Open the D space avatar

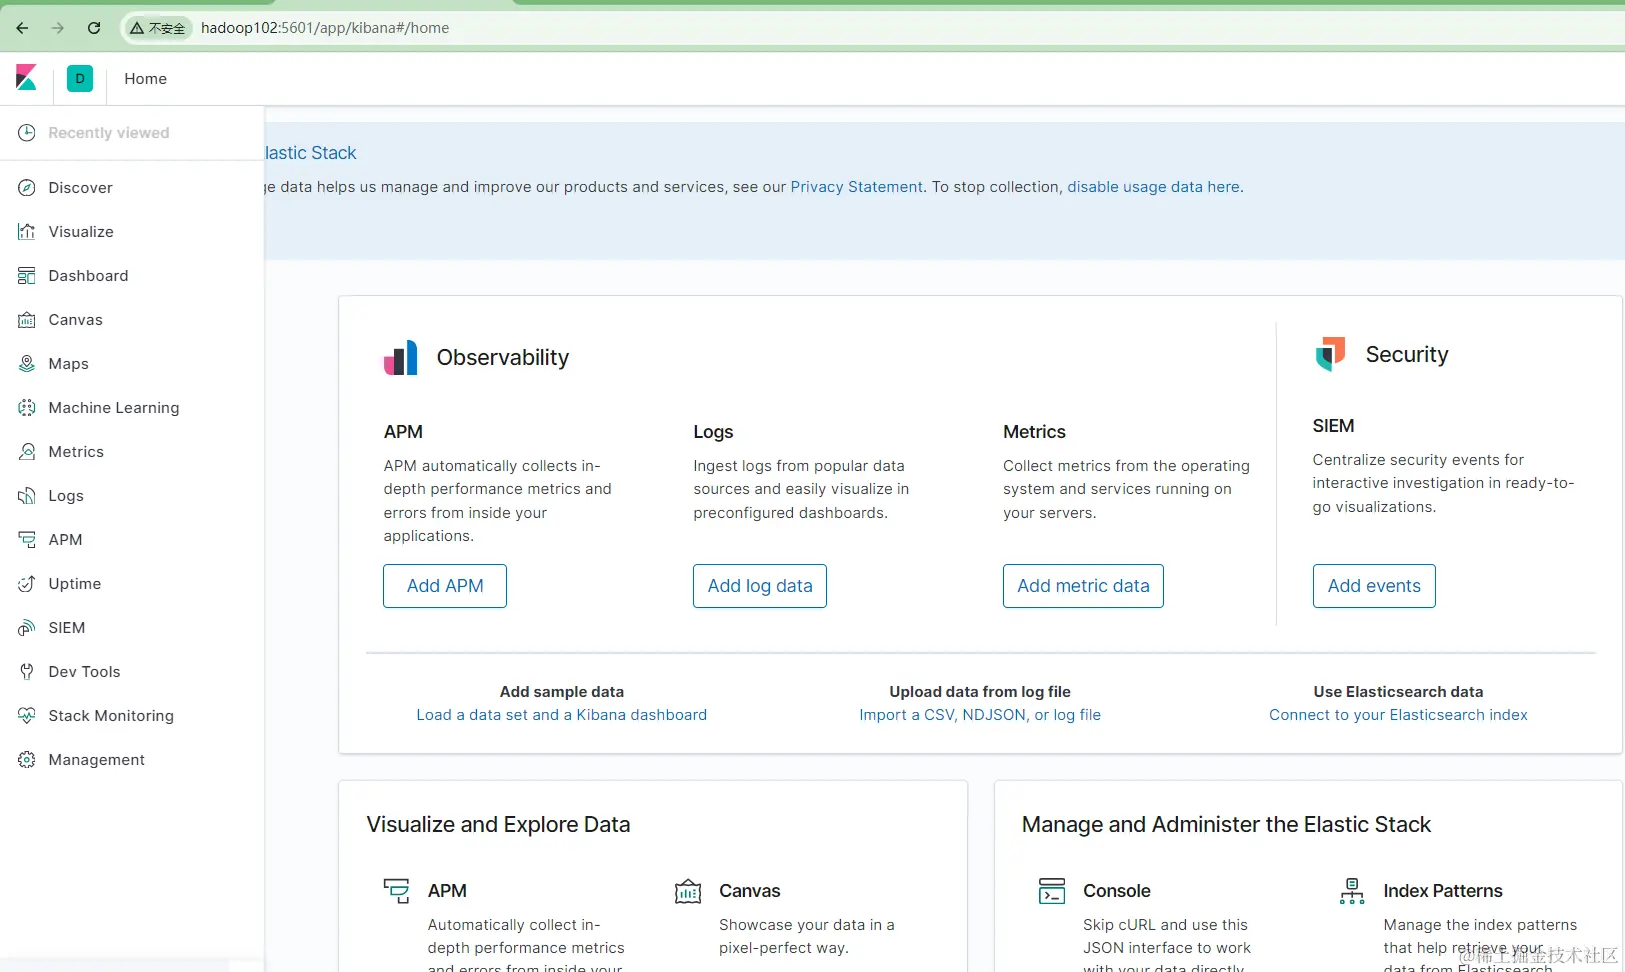[80, 78]
